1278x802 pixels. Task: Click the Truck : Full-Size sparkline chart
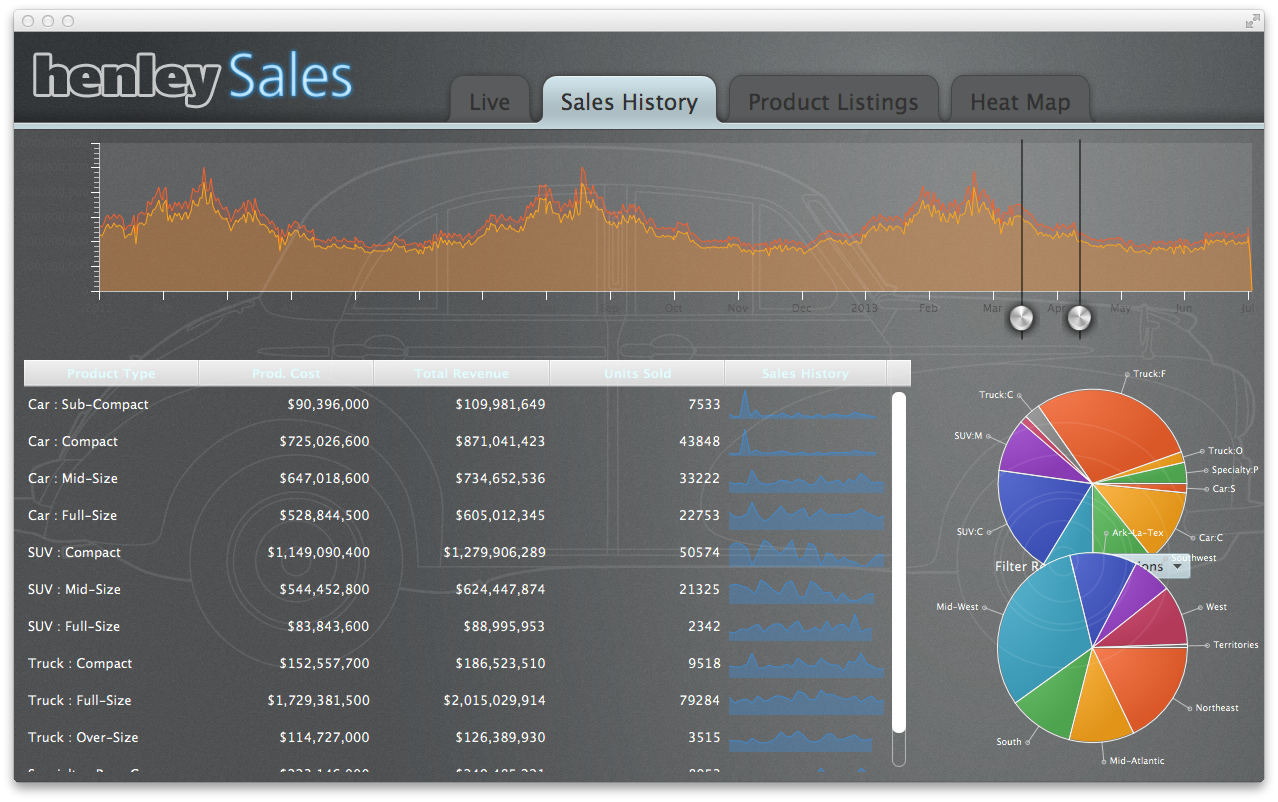[806, 702]
